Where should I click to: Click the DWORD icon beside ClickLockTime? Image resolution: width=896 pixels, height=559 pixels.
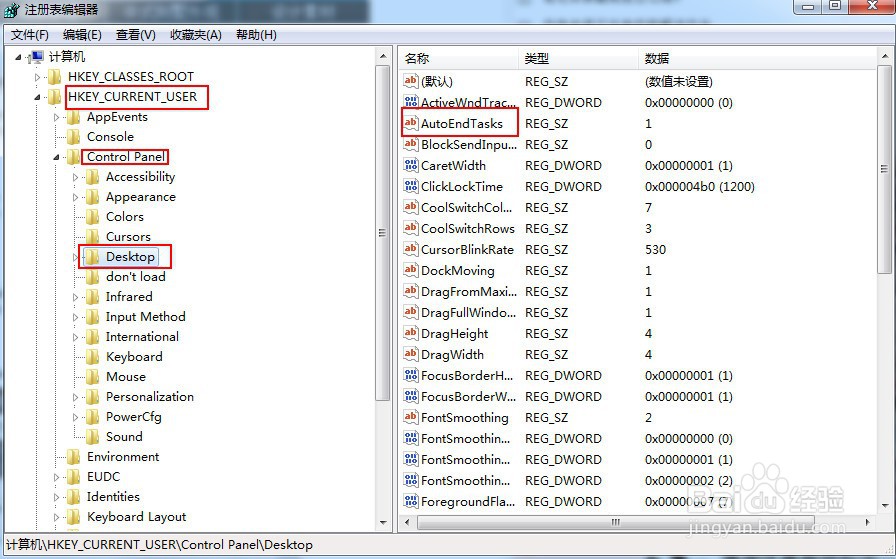(x=411, y=186)
